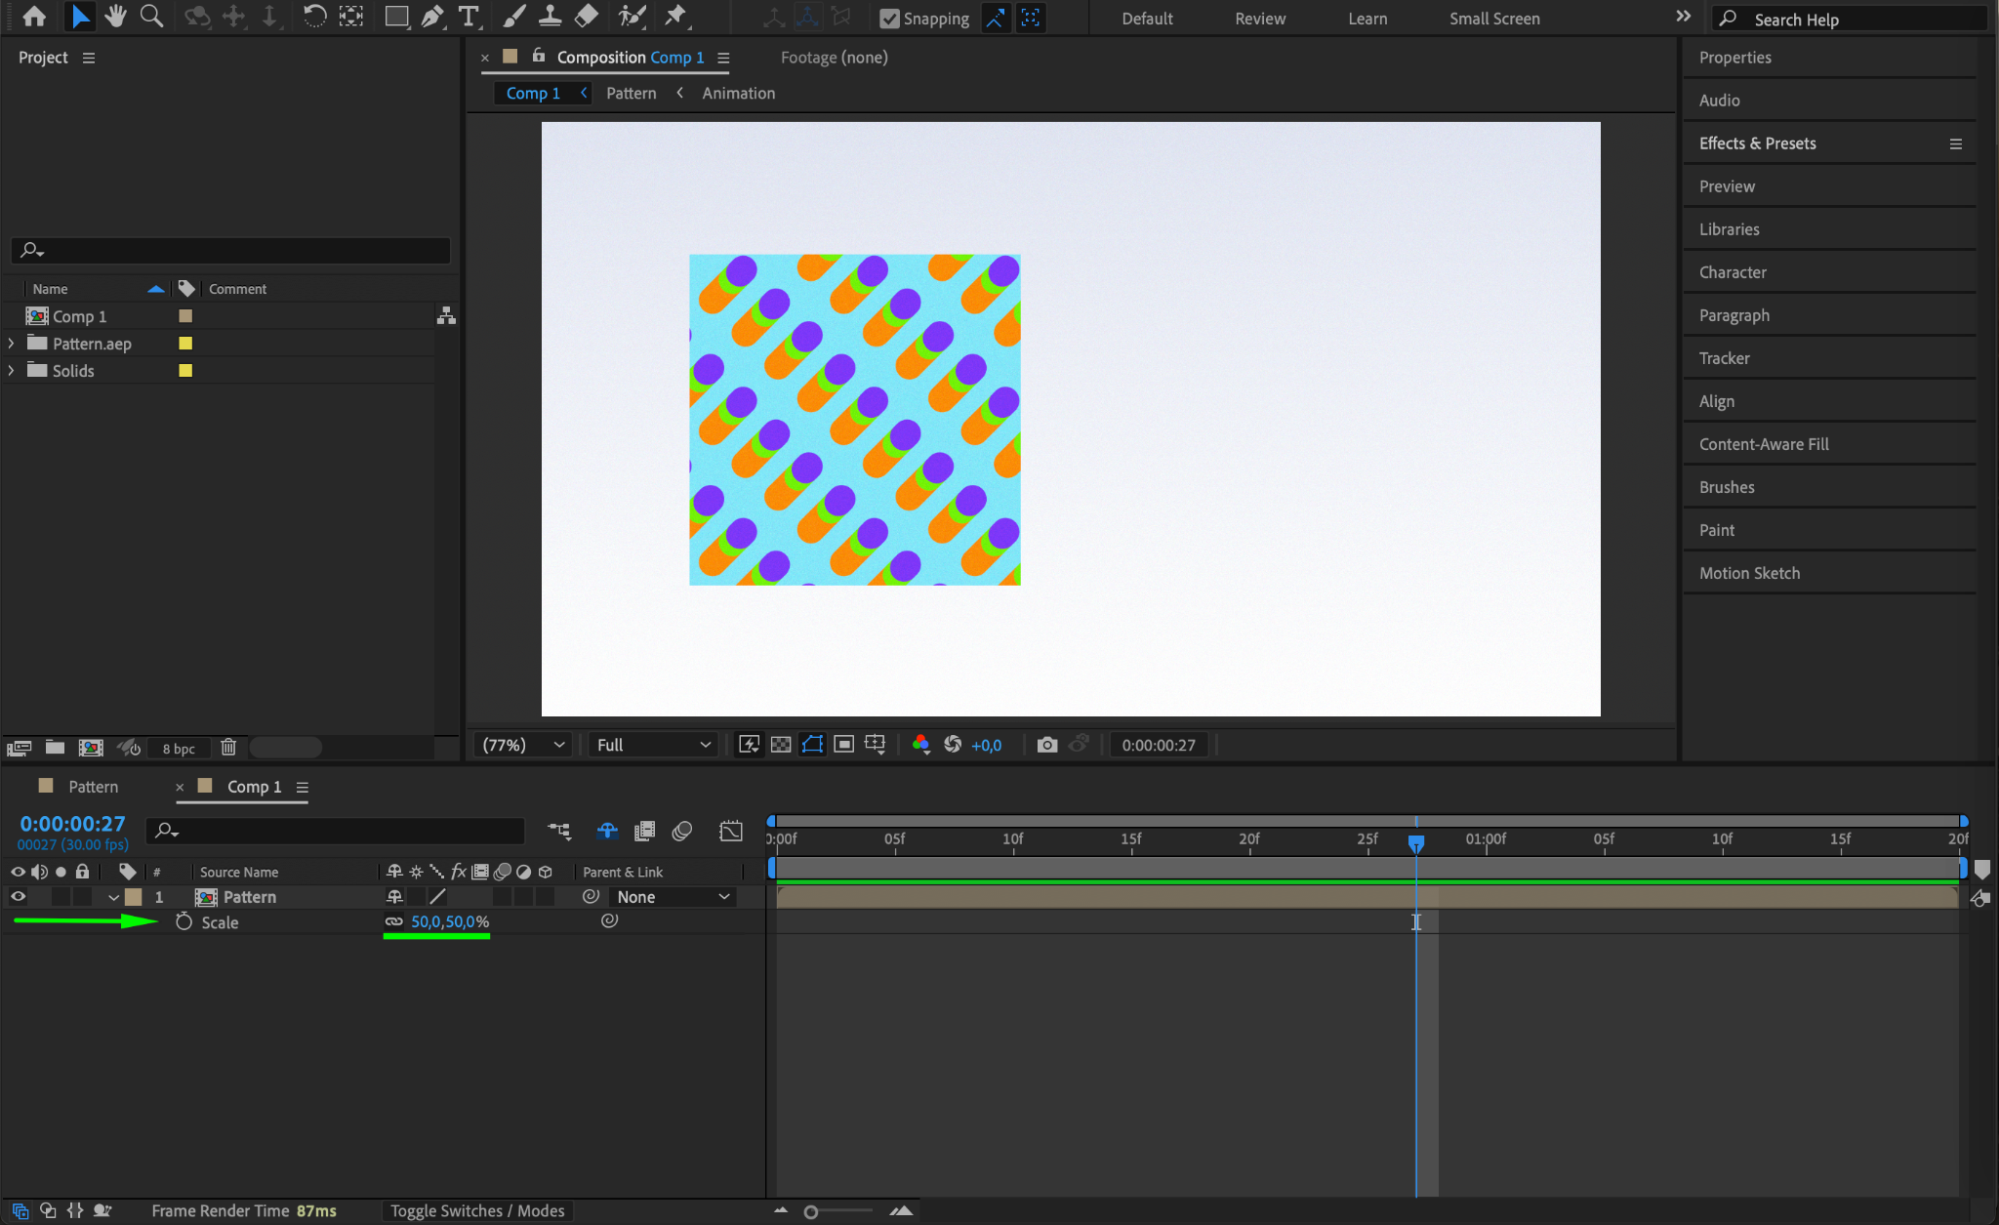The width and height of the screenshot is (1999, 1225).
Task: Open the resolution dropdown set to Full
Action: (653, 745)
